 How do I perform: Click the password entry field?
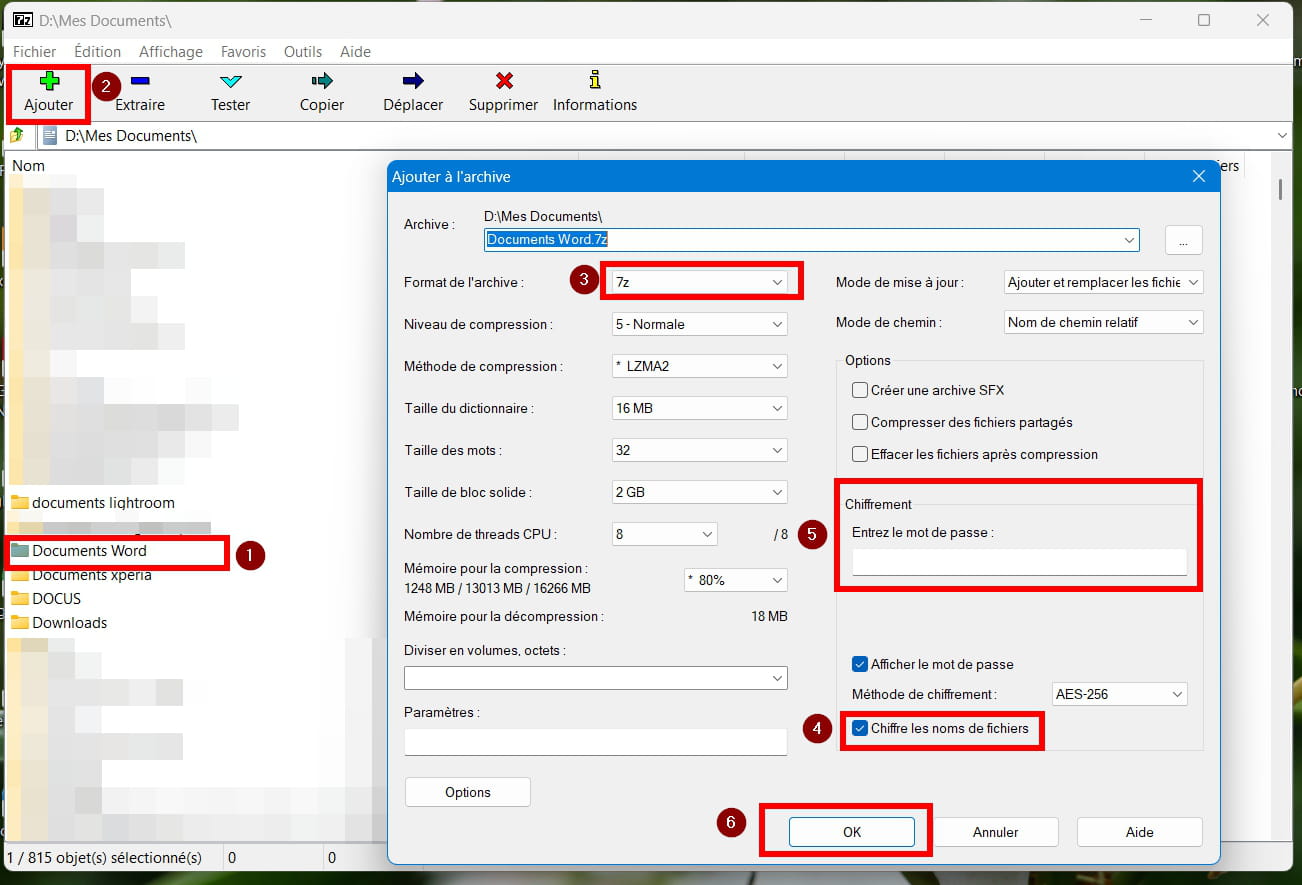point(1019,562)
